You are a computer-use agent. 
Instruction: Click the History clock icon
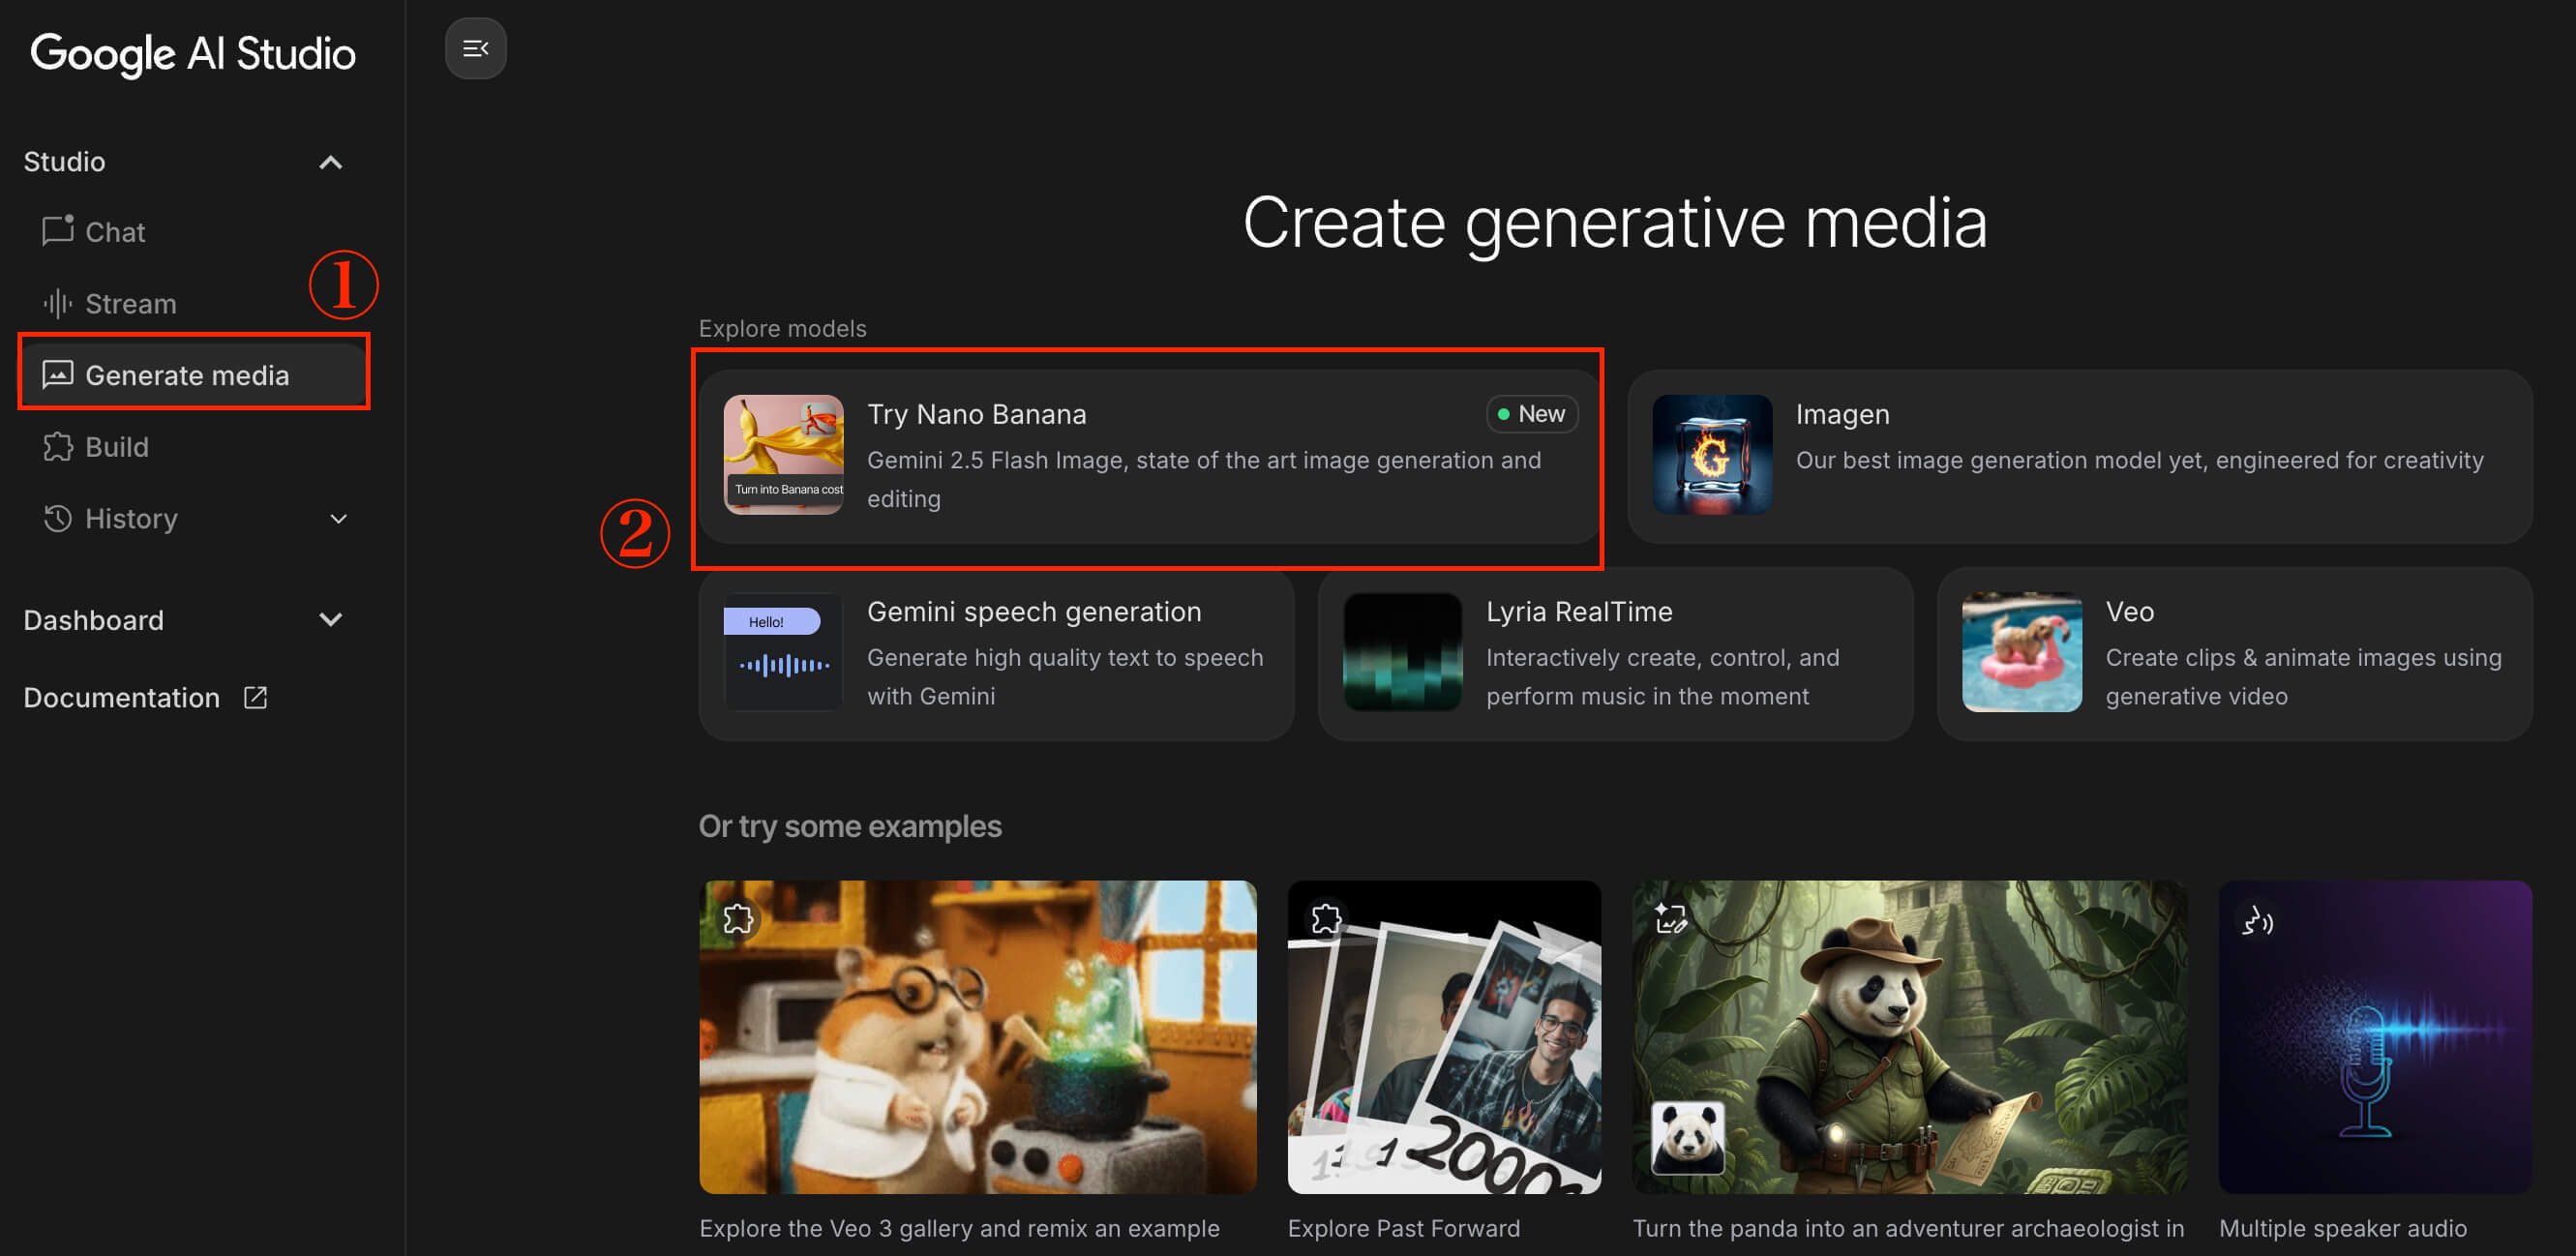click(57, 518)
